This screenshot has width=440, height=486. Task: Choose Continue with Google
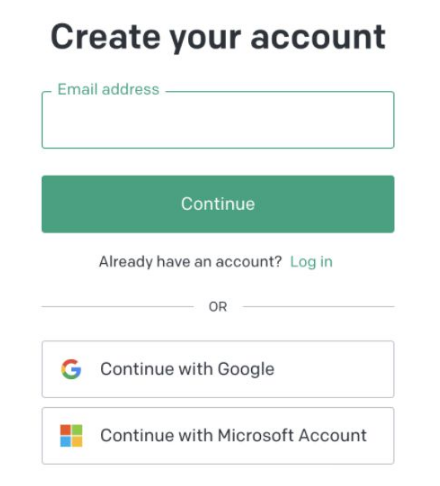tap(218, 369)
